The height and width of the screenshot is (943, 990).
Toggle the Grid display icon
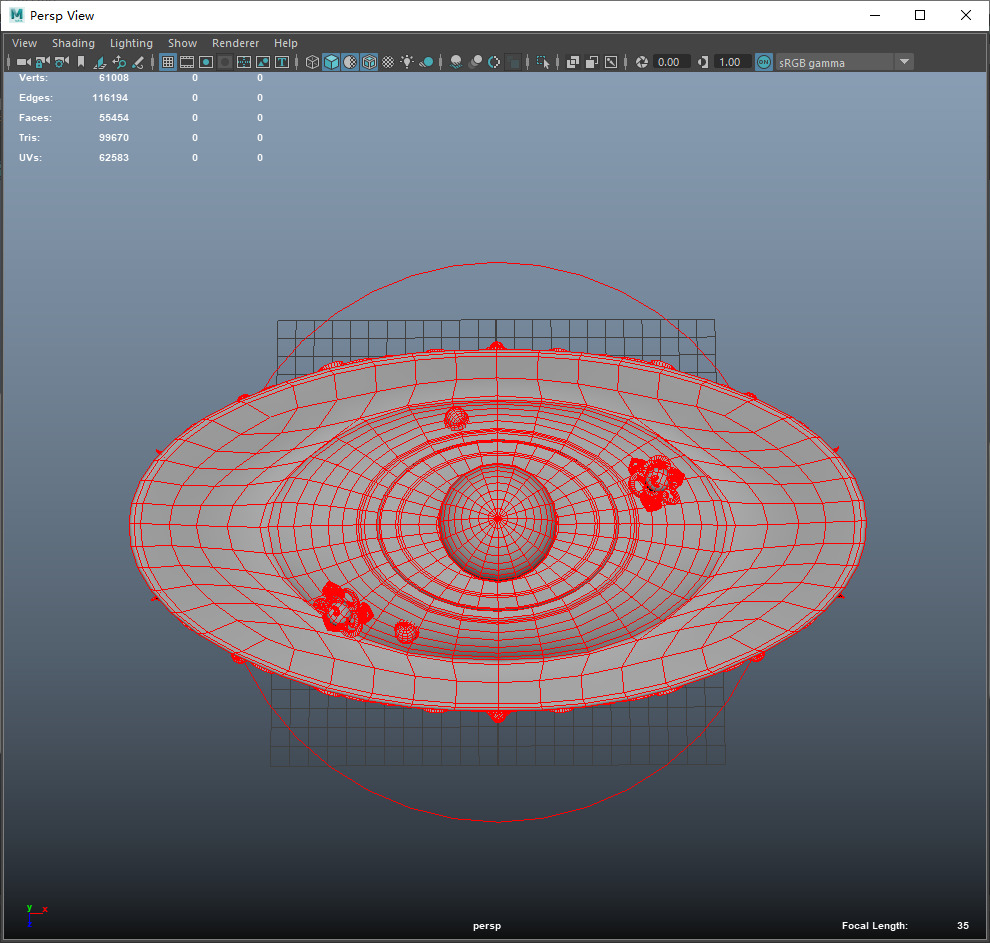168,62
